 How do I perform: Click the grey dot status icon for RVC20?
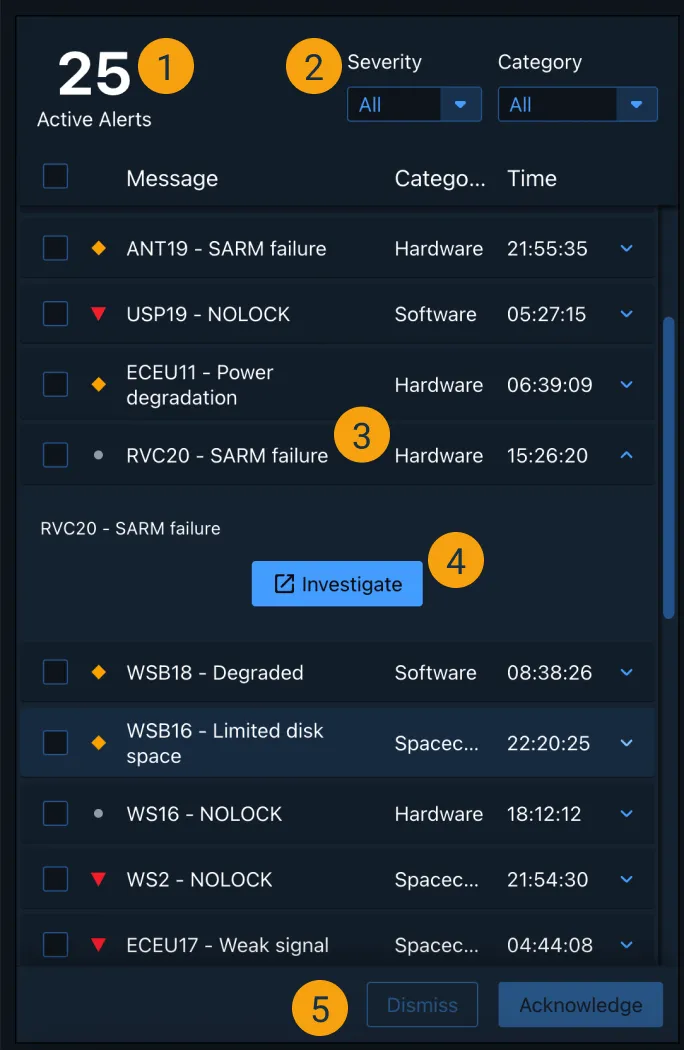(x=98, y=455)
